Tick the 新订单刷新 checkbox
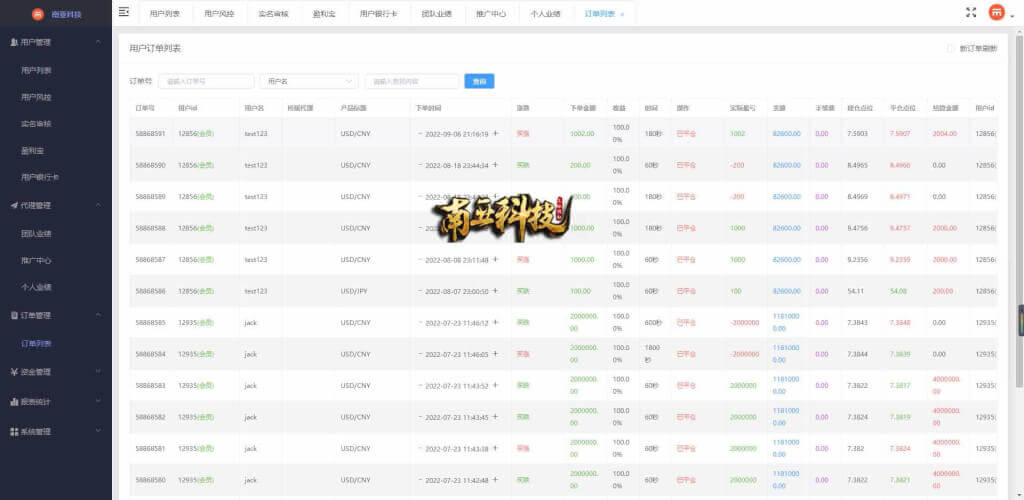1024x500 pixels. (x=950, y=48)
